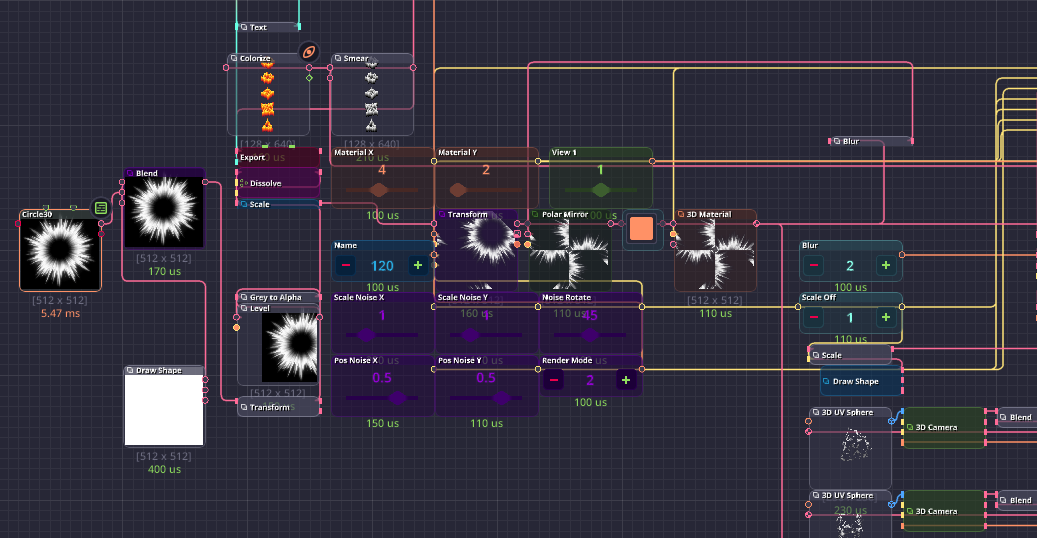Image resolution: width=1037 pixels, height=538 pixels.
Task: Select the Circle30 node preview
Action: tap(60, 254)
